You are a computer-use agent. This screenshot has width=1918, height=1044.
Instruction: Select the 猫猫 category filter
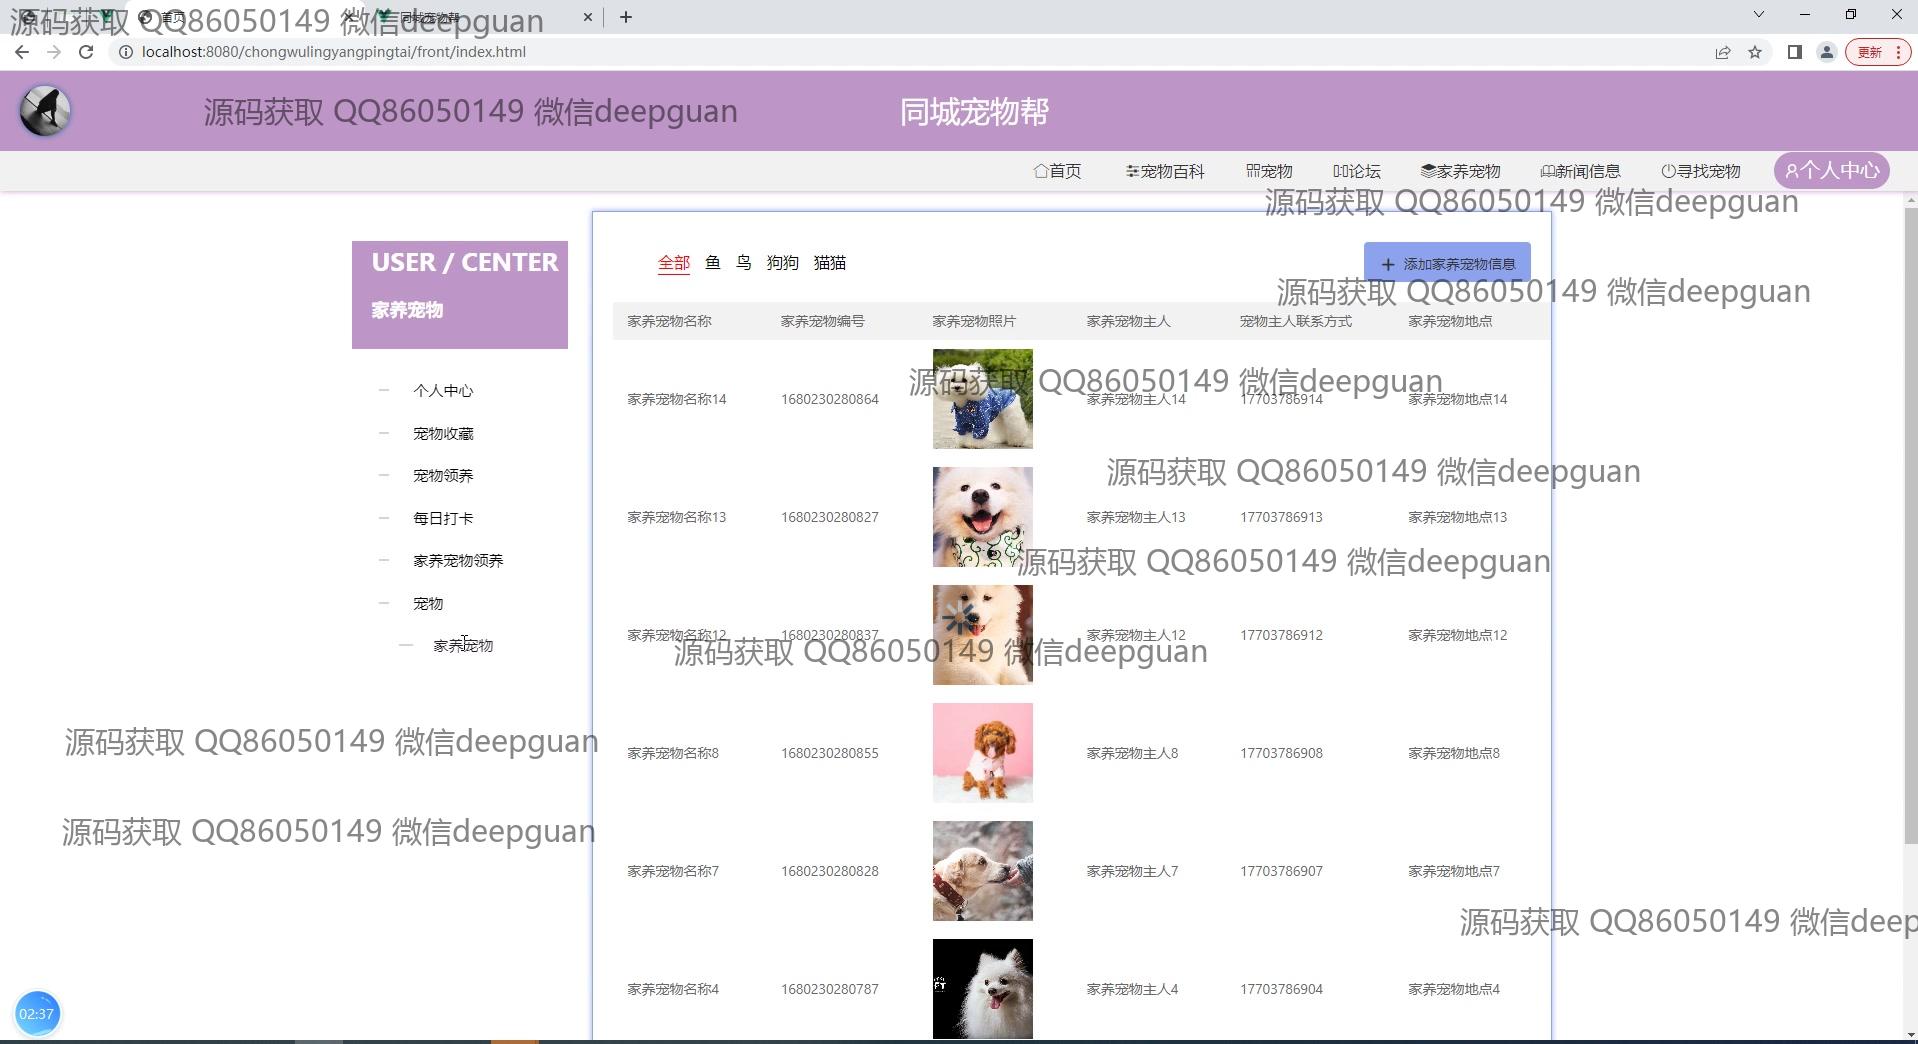tap(830, 263)
